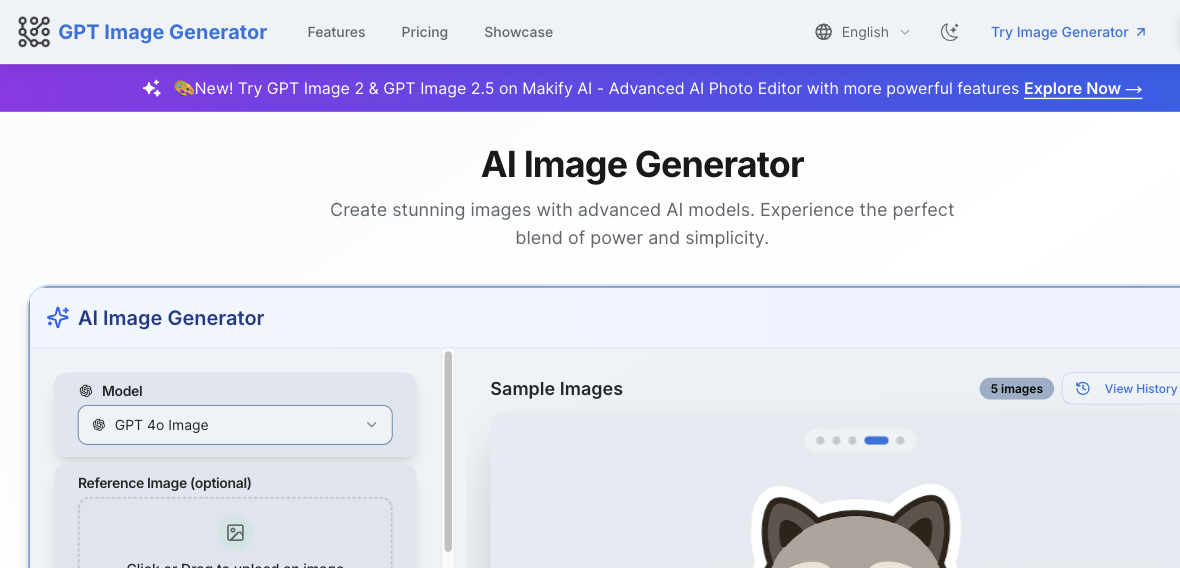The width and height of the screenshot is (1180, 568).
Task: Click the AI Image Generator panel title
Action: pos(171,318)
